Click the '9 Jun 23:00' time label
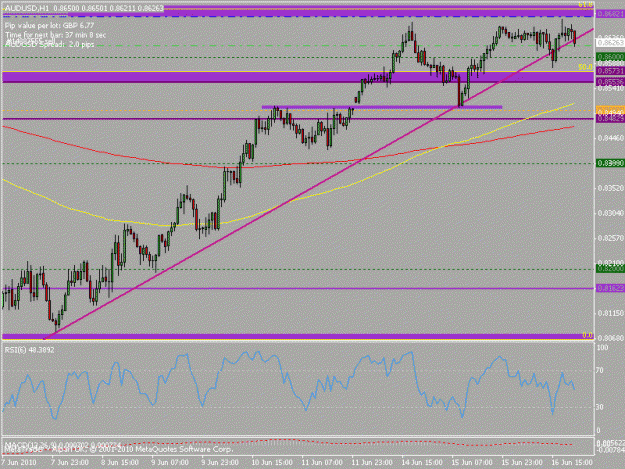 pyautogui.click(x=220, y=462)
